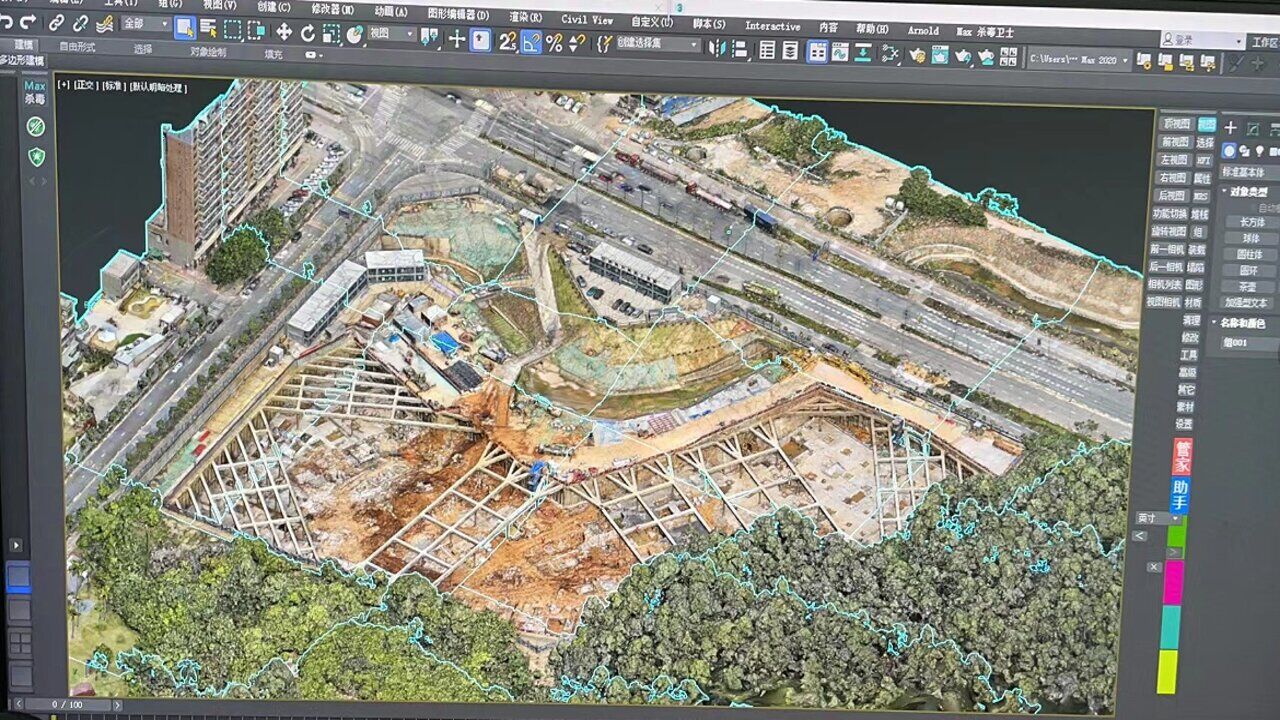
Task: Click the yellow-green color swatch
Action: [x=1167, y=672]
